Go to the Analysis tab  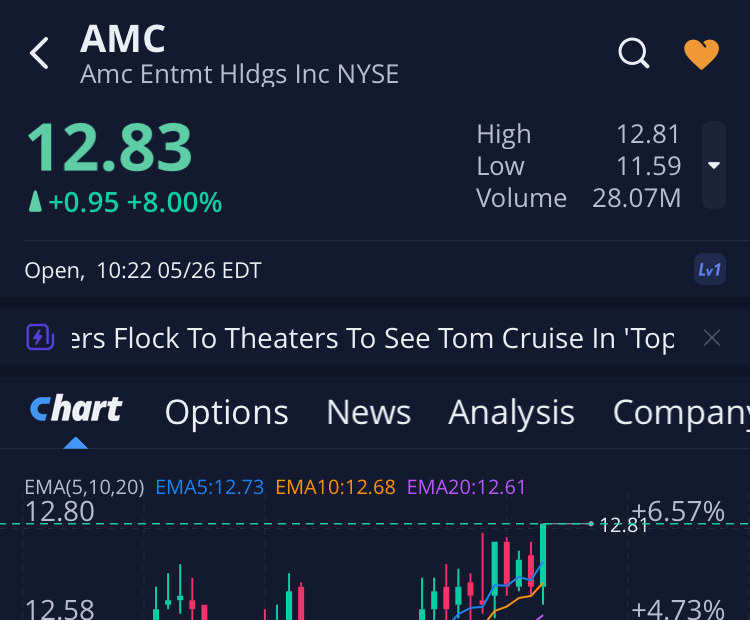pos(511,412)
